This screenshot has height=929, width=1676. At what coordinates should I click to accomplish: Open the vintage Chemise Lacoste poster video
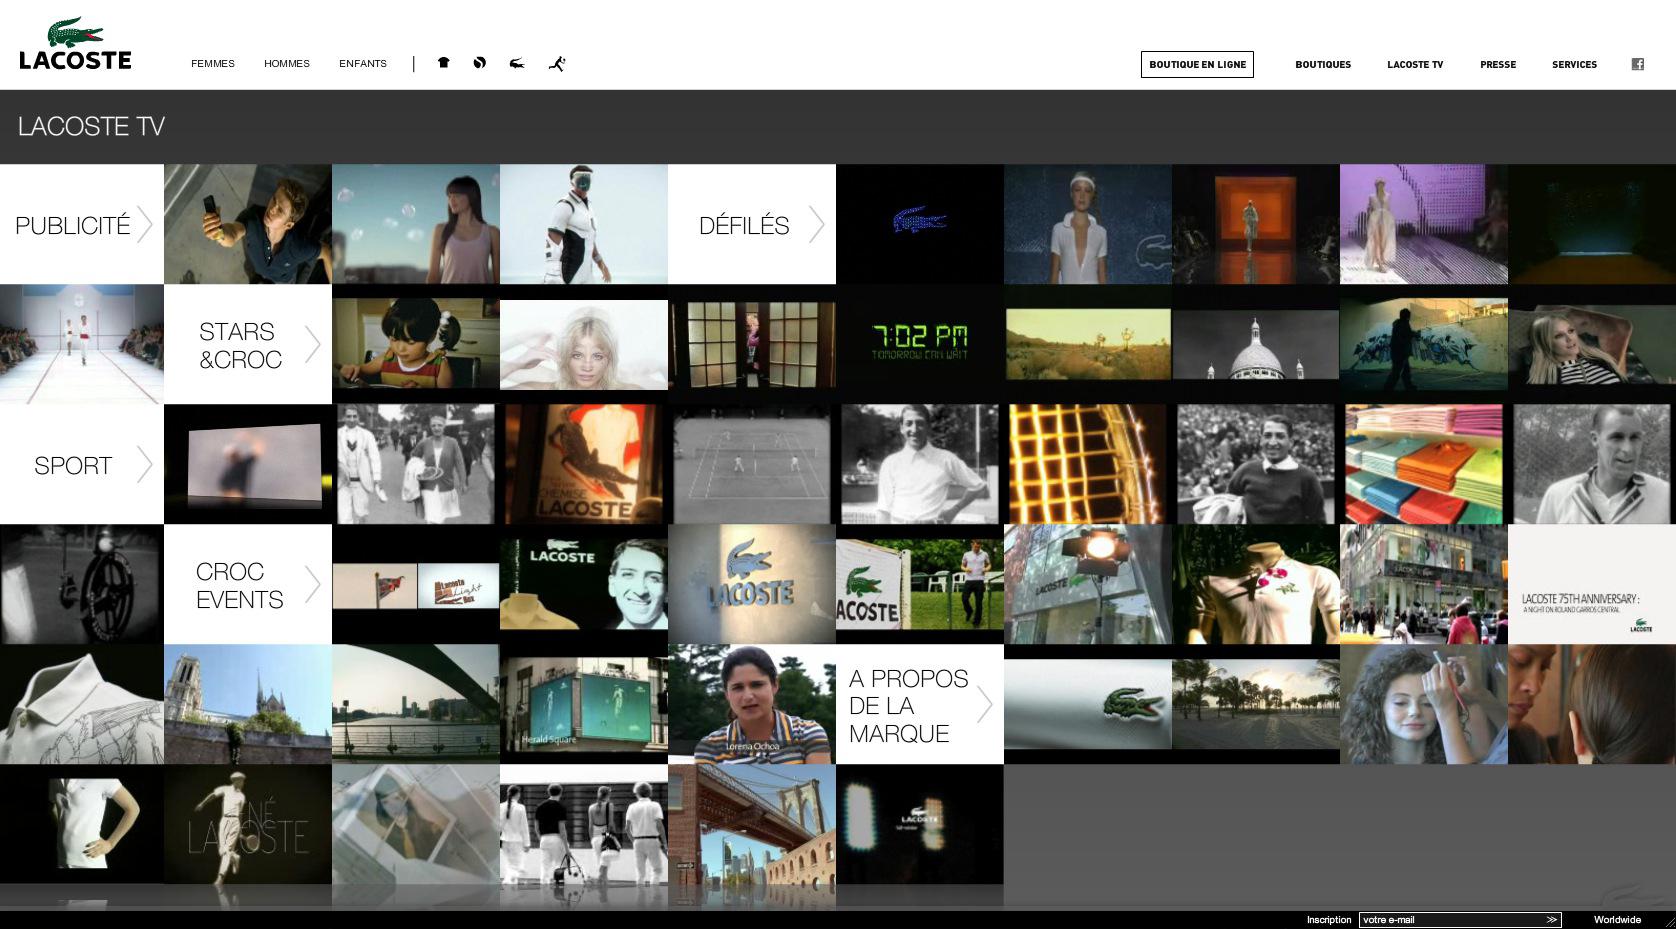[x=584, y=464]
